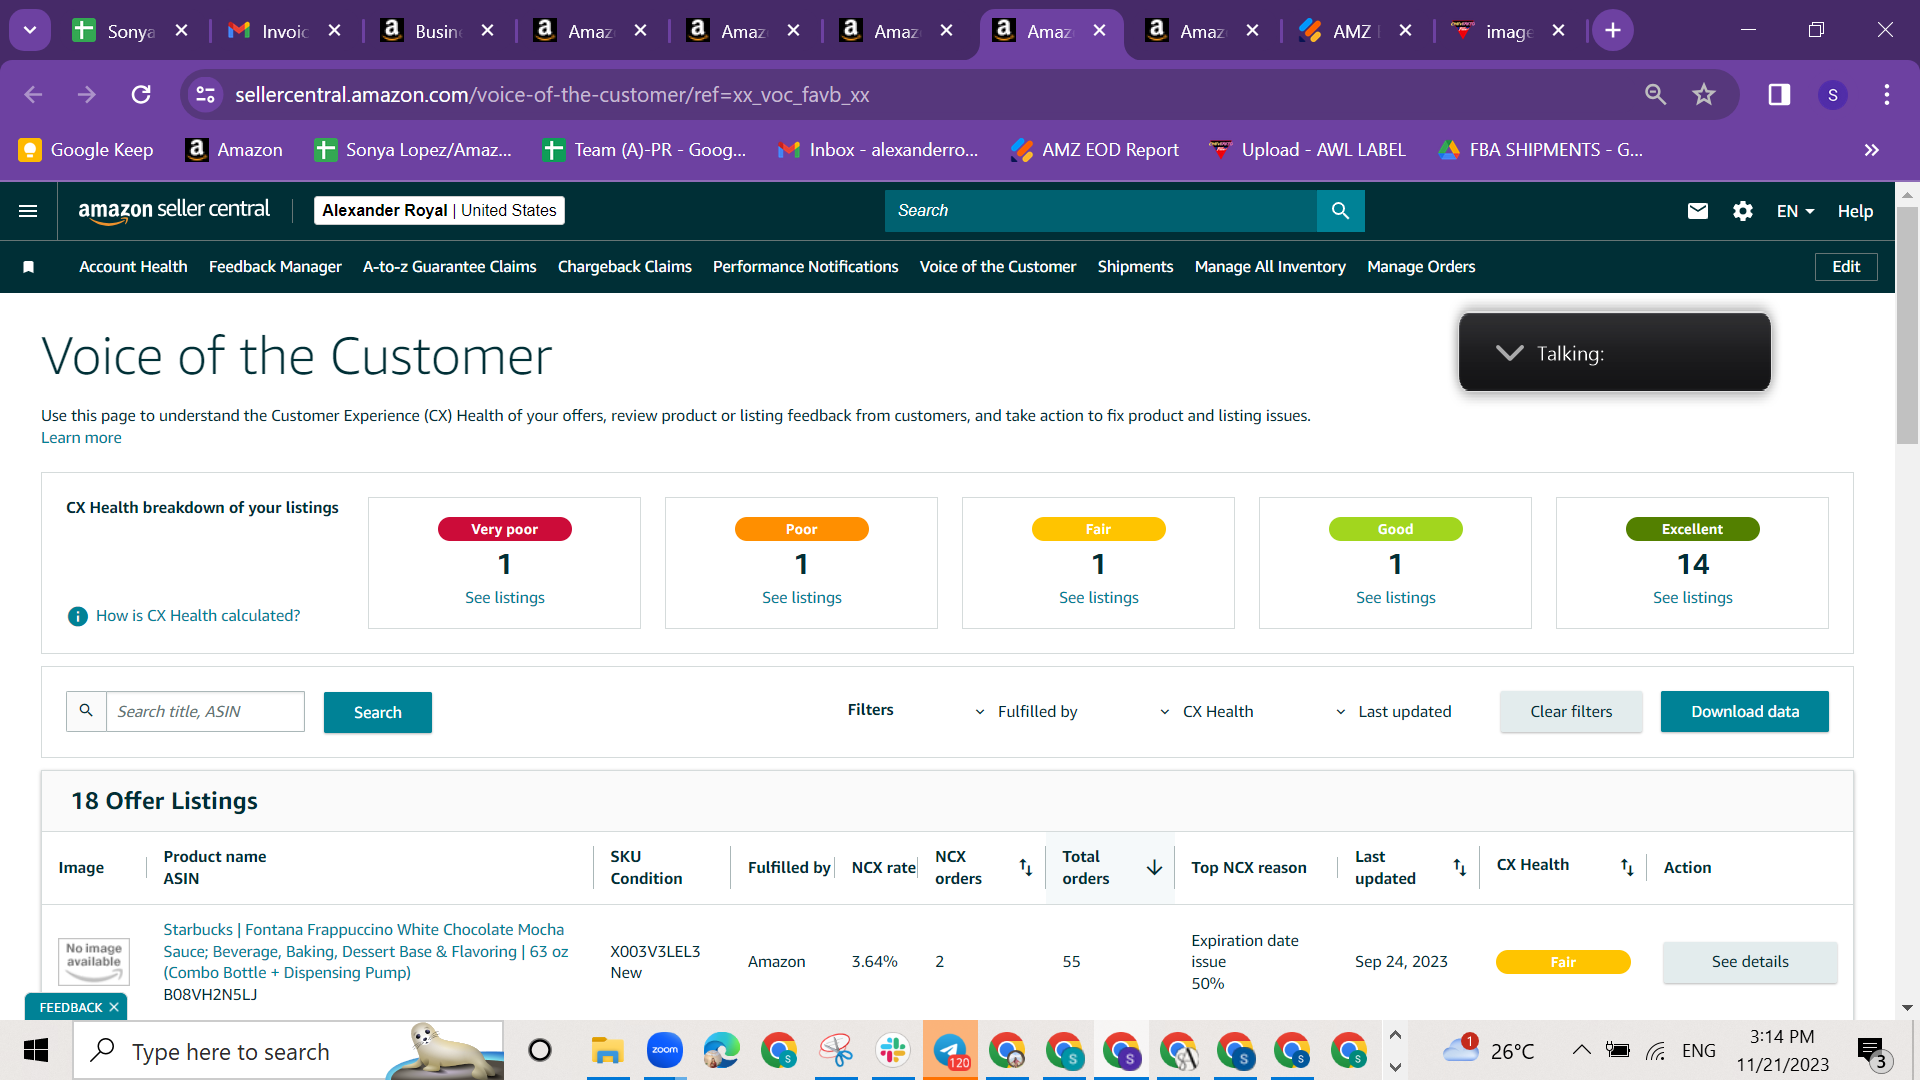The height and width of the screenshot is (1080, 1920).
Task: Click Download data button
Action: pyautogui.click(x=1745, y=712)
